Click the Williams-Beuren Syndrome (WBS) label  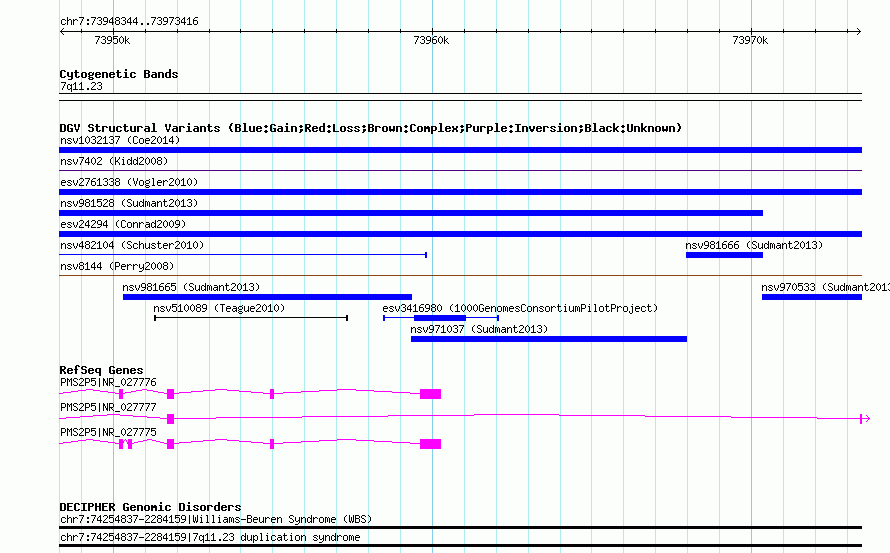click(x=216, y=520)
